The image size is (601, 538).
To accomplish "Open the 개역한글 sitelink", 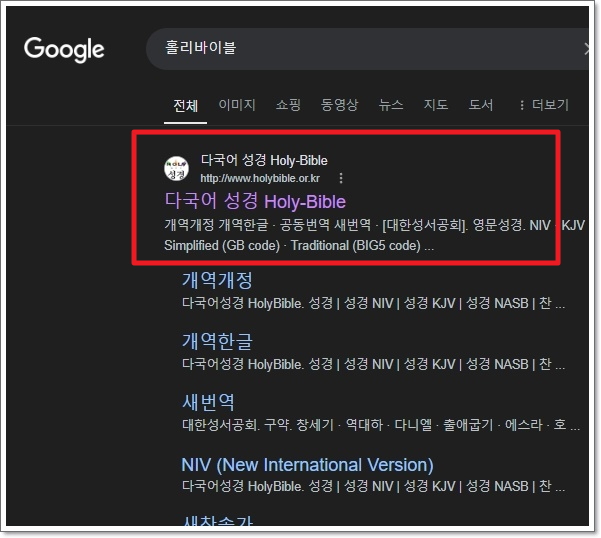I will 217,341.
